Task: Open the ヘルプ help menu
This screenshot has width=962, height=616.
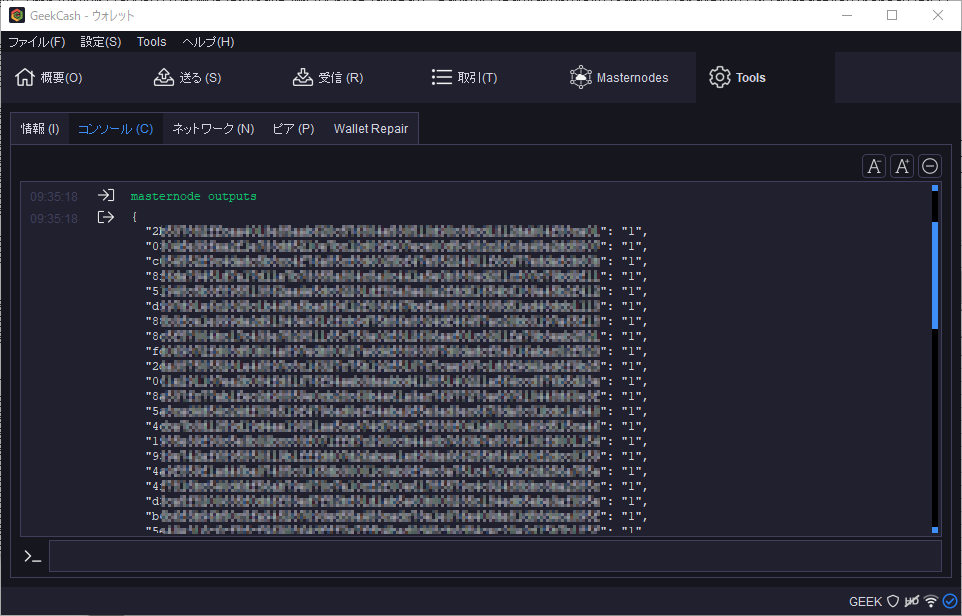Action: click(x=208, y=42)
